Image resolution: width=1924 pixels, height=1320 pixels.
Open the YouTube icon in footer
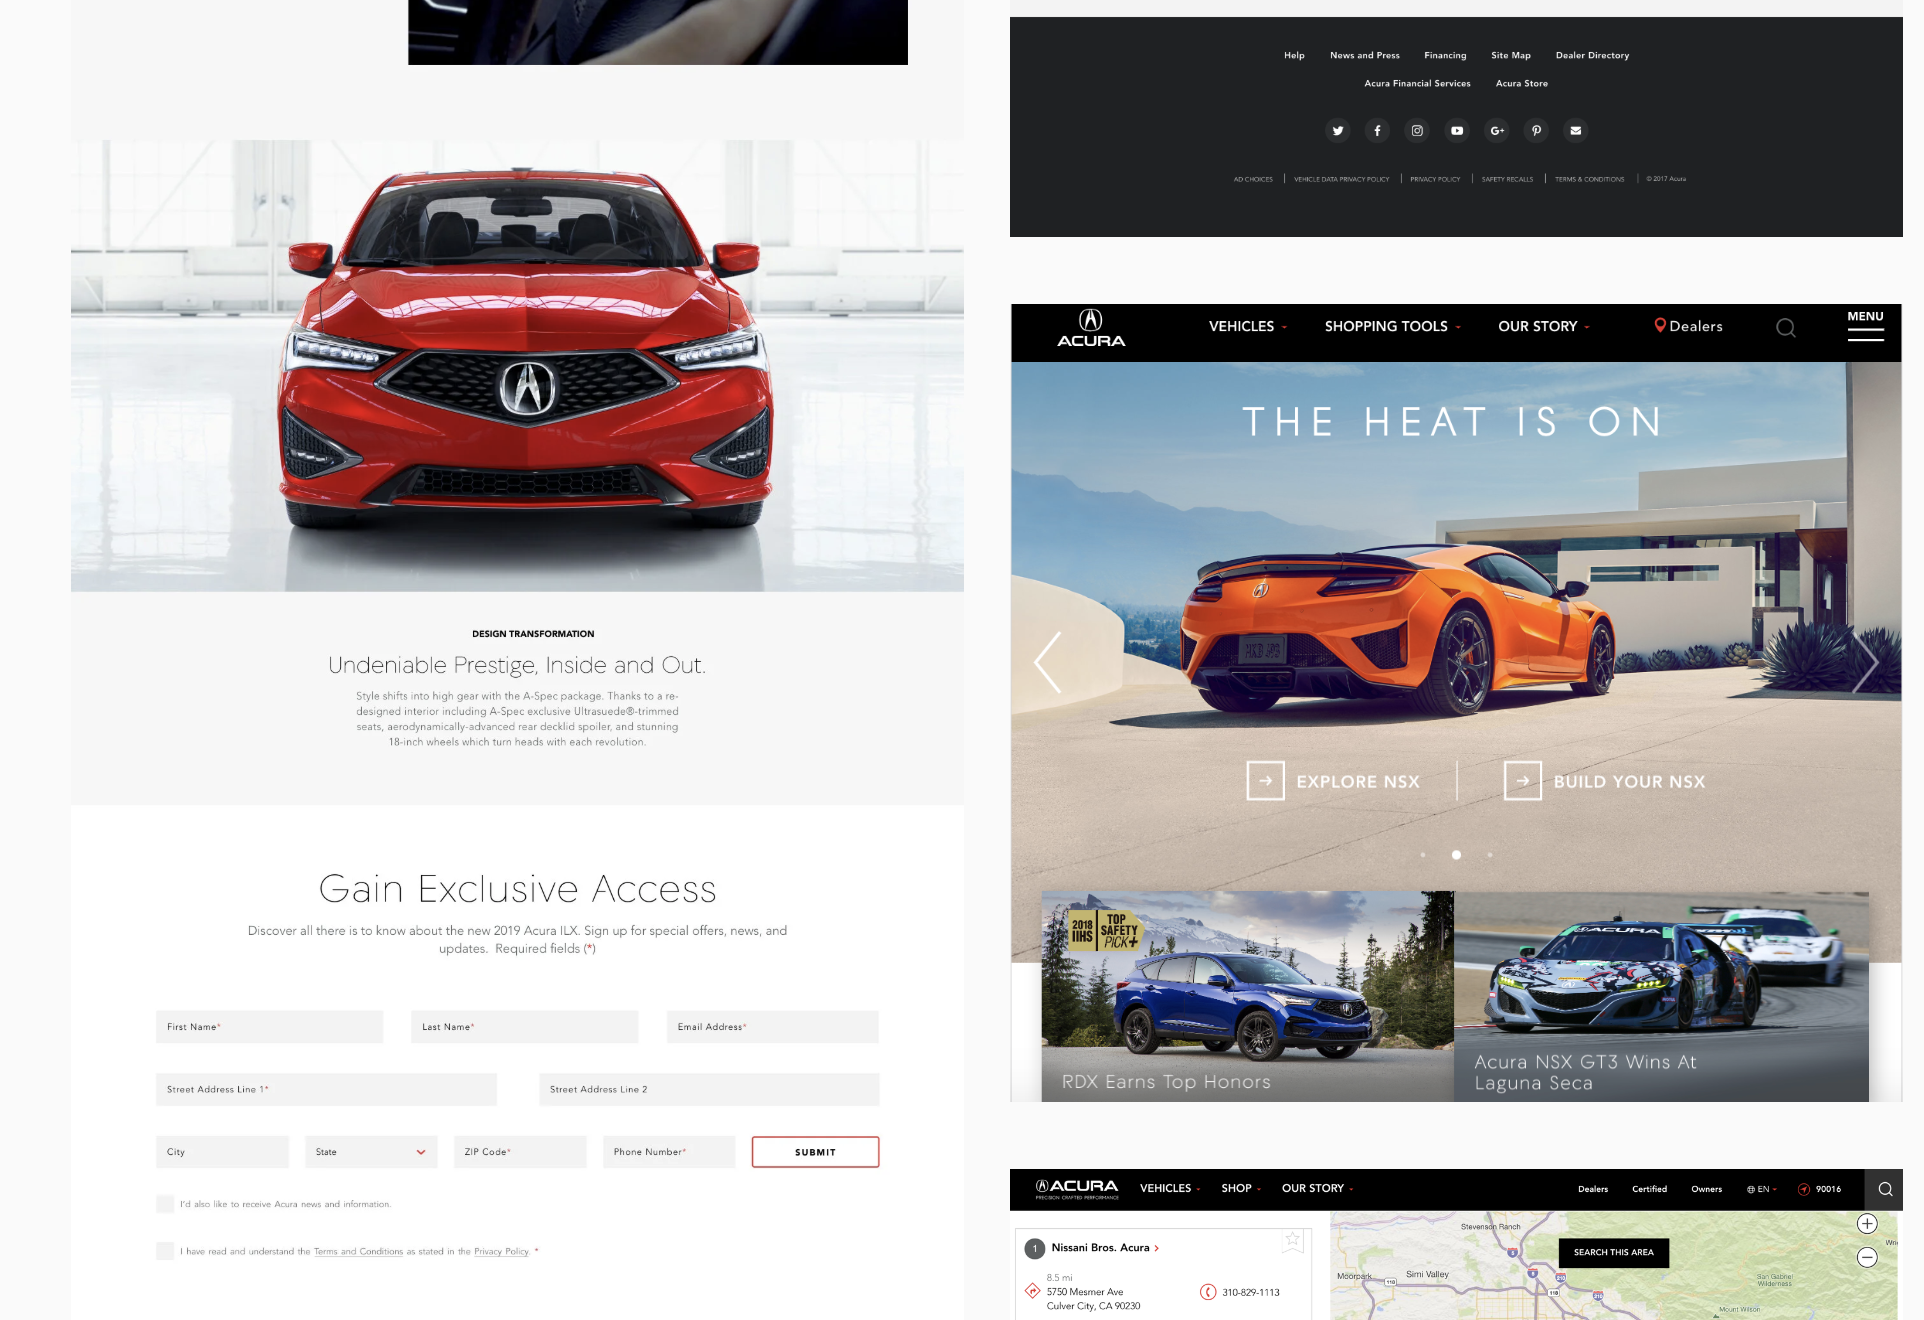(1457, 131)
